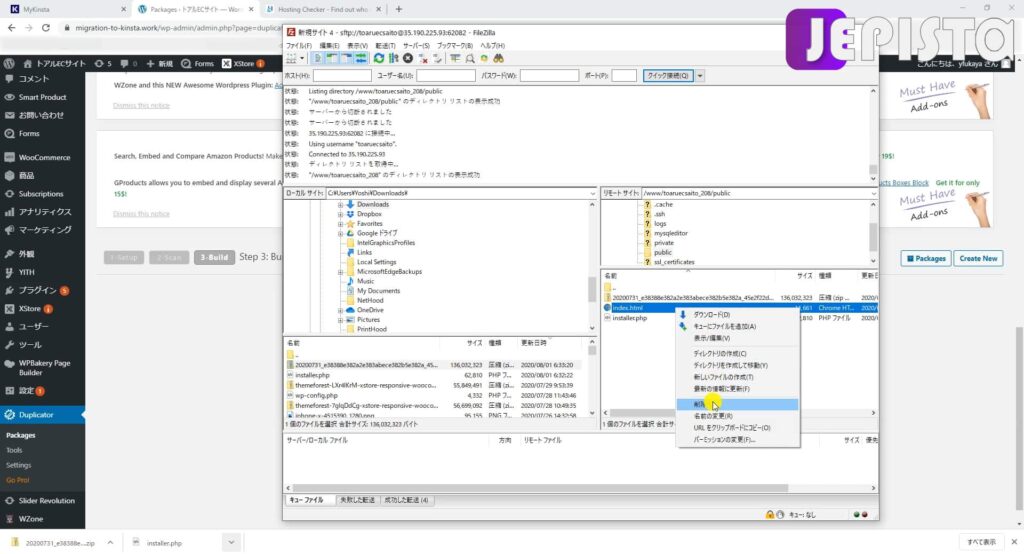Expand the OneDrive tree node
Screen dimensions: 1024x554
click(x=340, y=310)
